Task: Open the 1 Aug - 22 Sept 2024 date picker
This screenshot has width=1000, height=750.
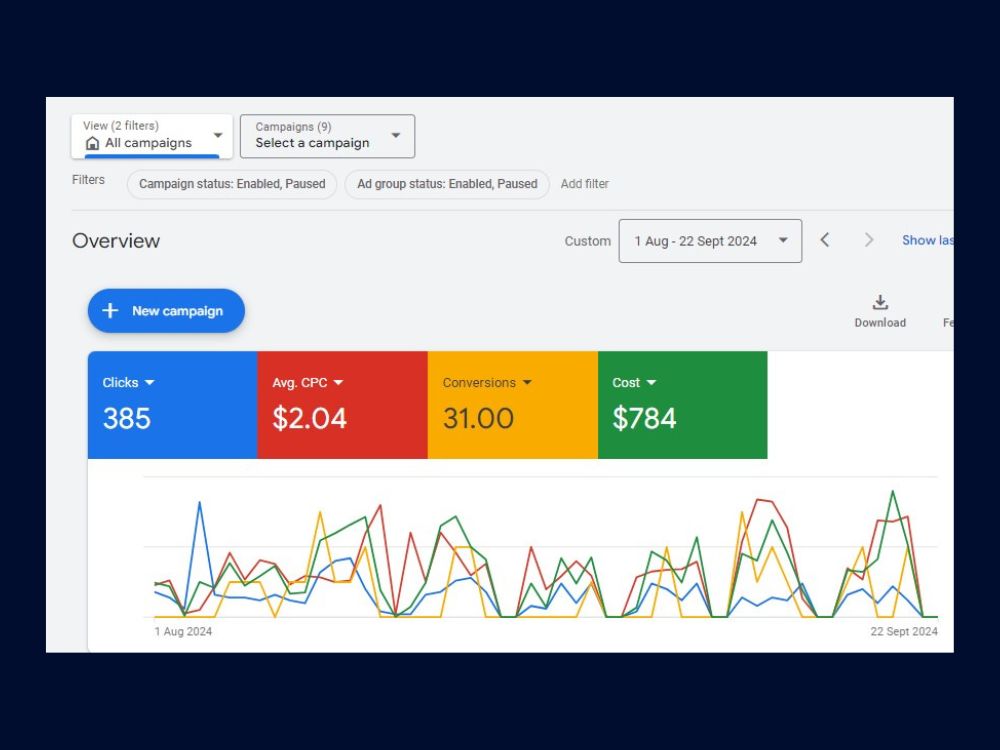Action: [710, 241]
